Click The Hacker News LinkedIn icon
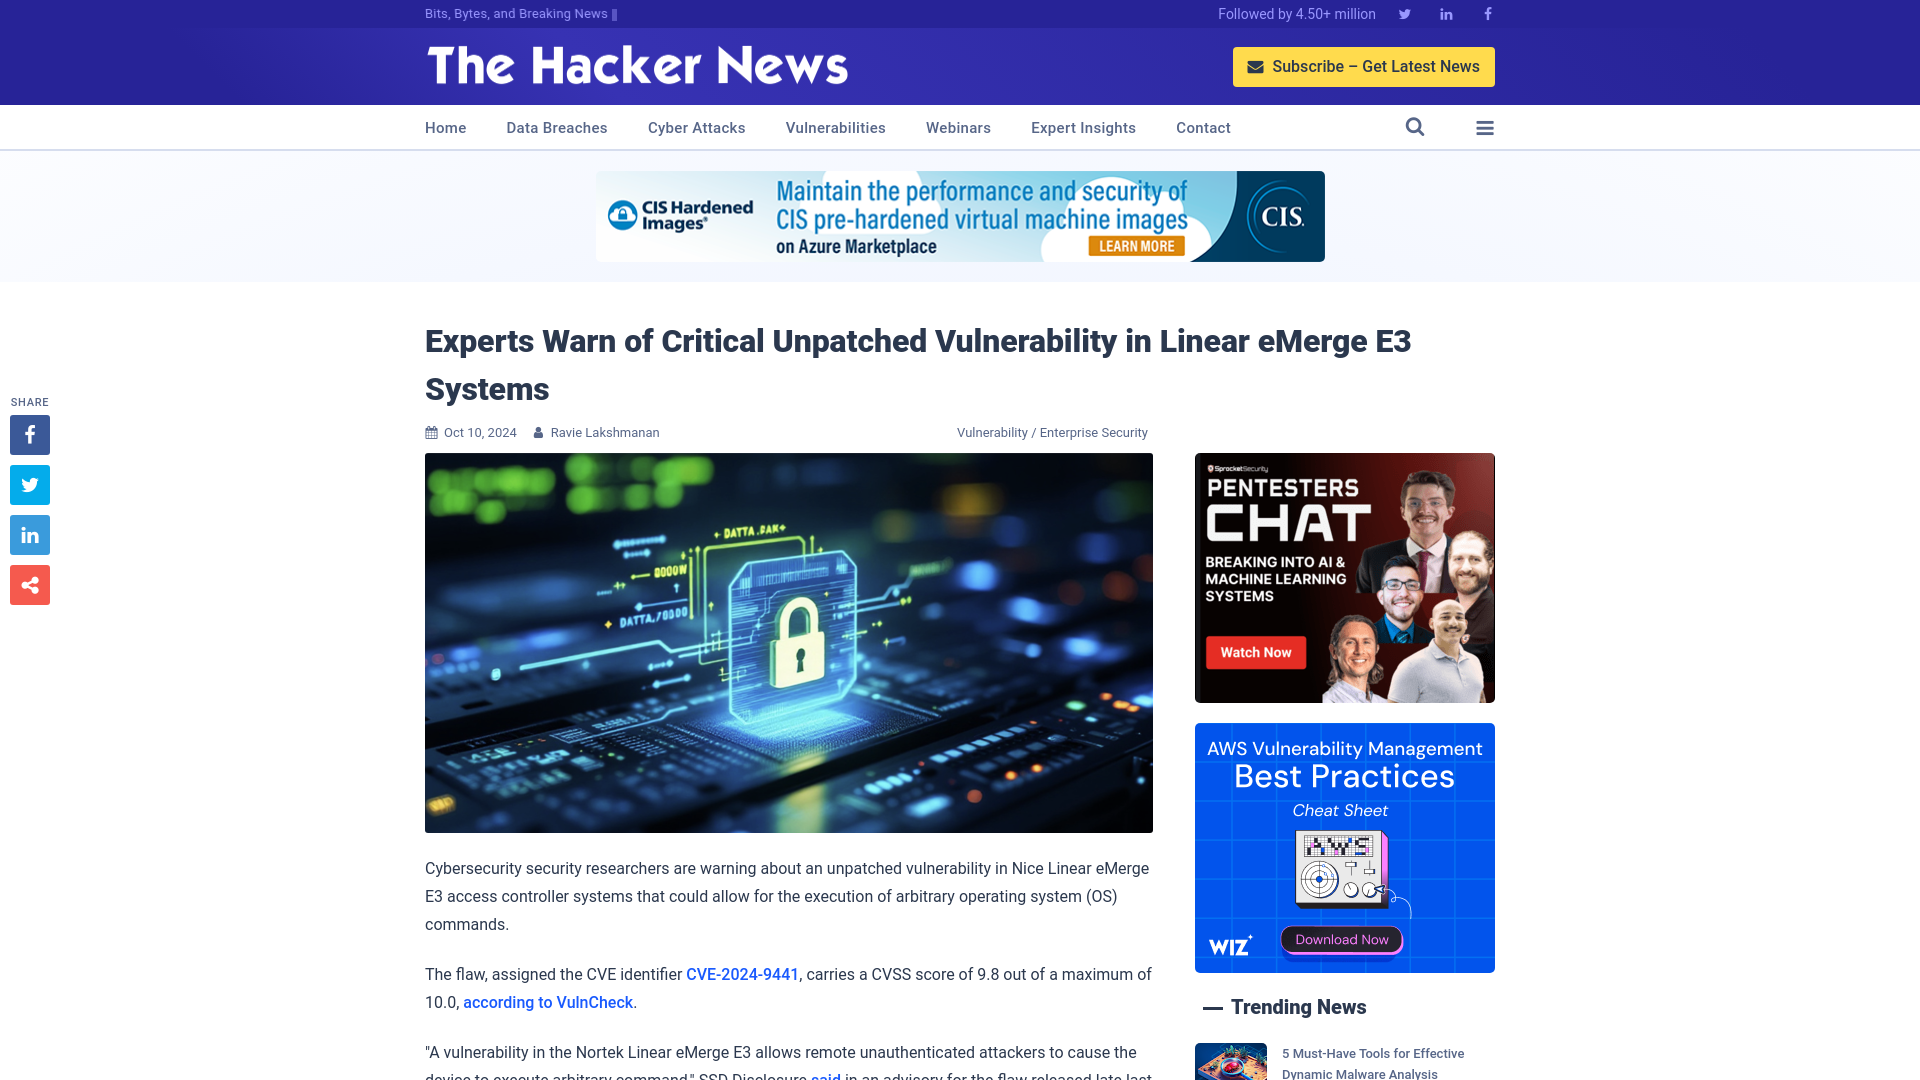The width and height of the screenshot is (1920, 1080). [1447, 13]
